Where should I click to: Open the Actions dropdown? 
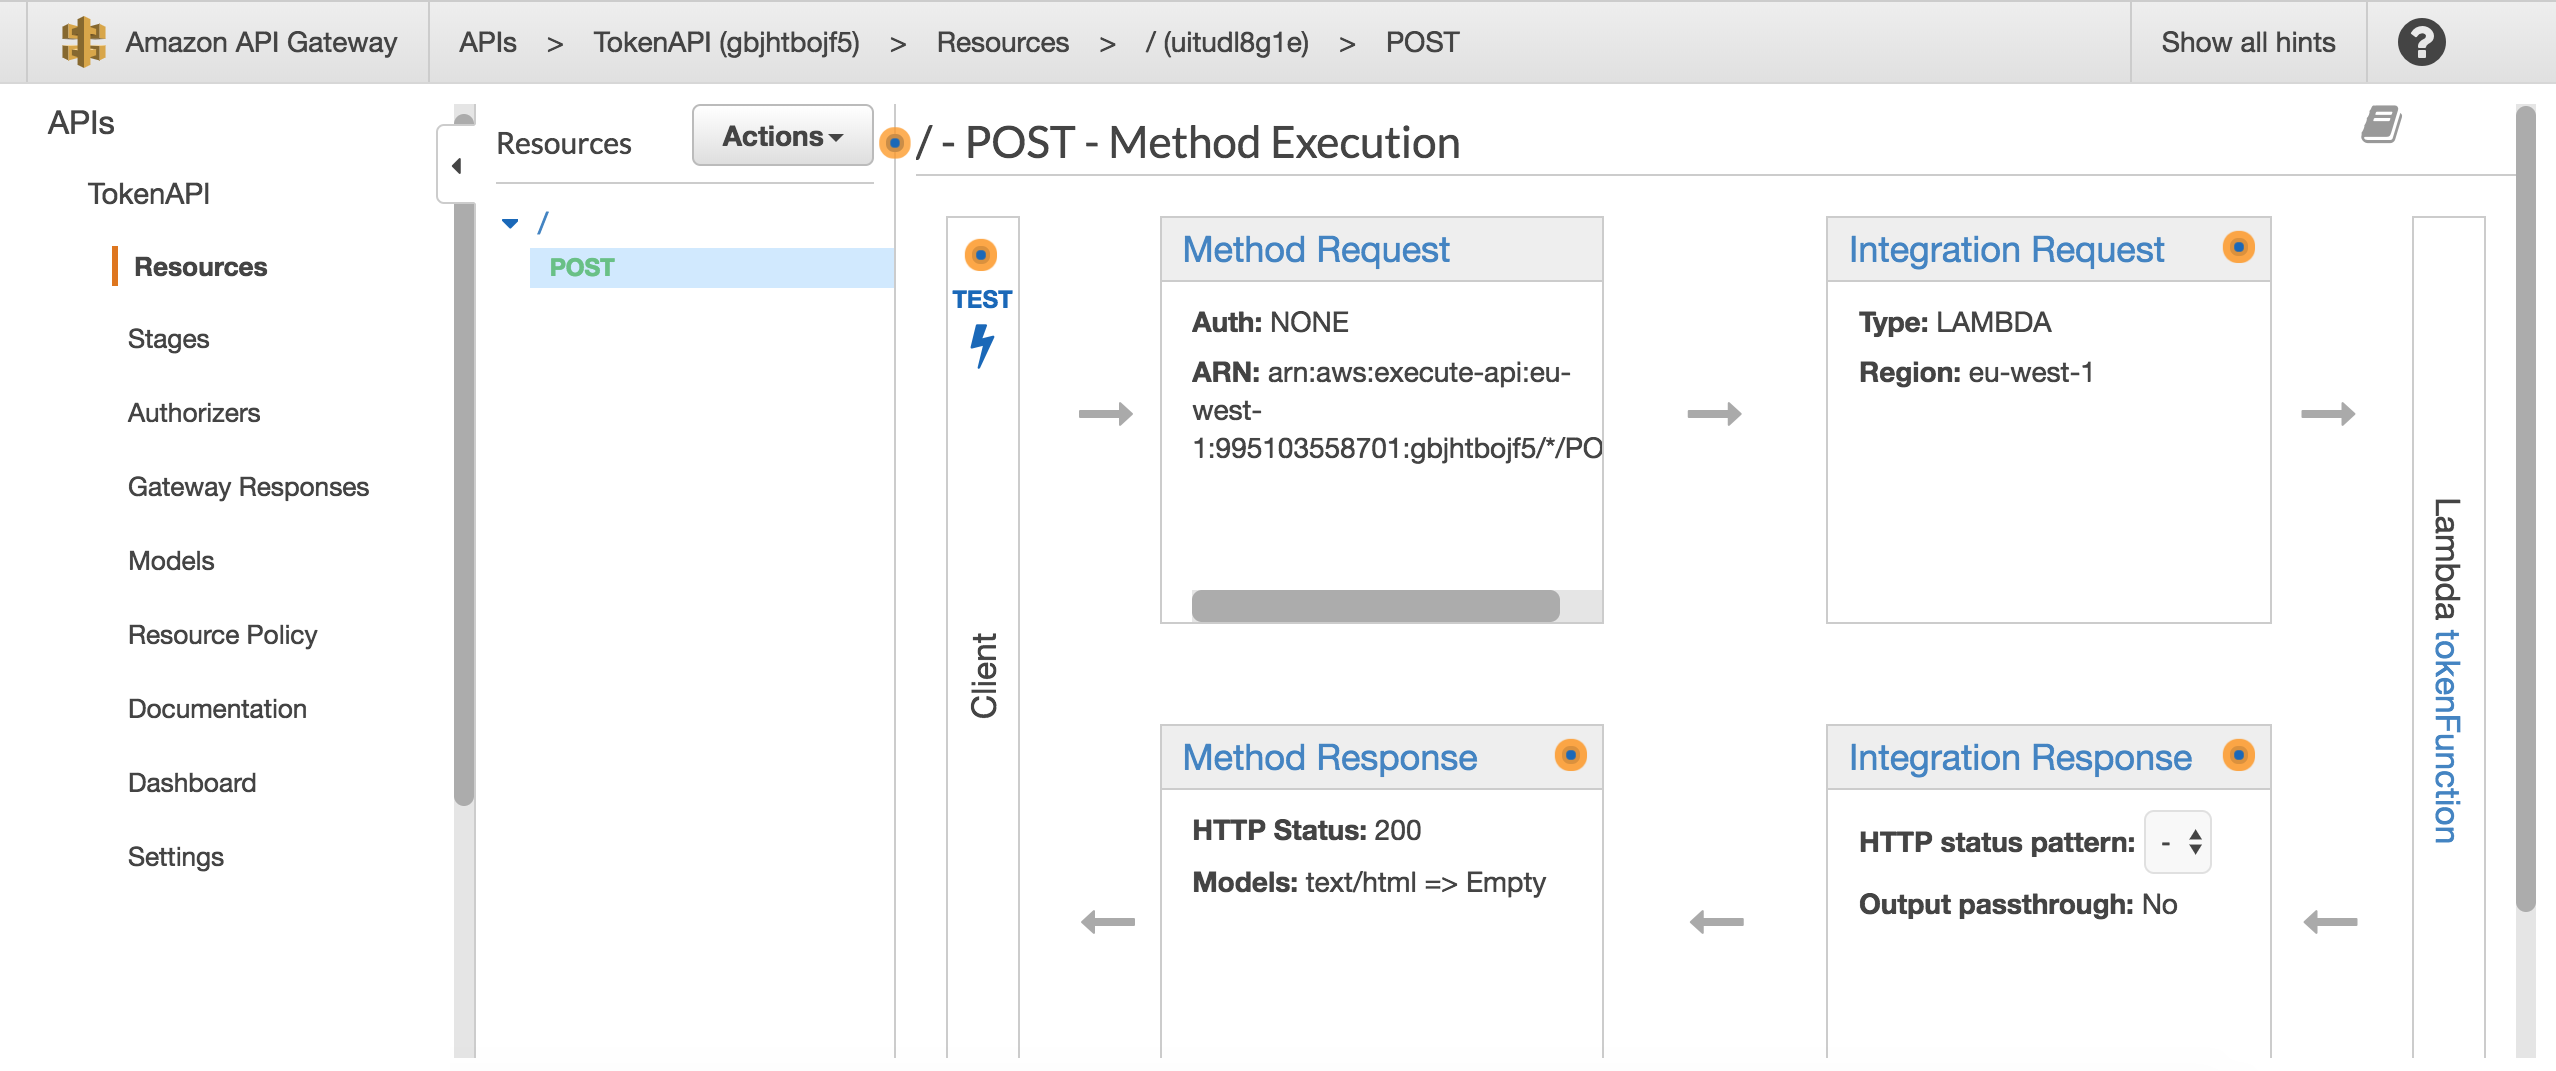(782, 136)
